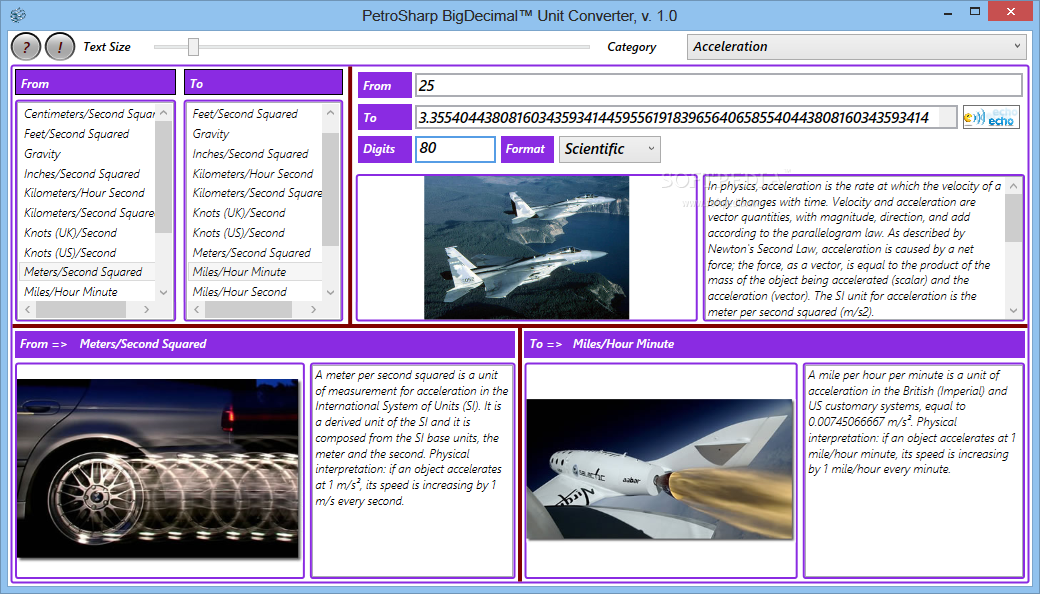This screenshot has width=1040, height=594.
Task: Click the Digits label
Action: (x=385, y=149)
